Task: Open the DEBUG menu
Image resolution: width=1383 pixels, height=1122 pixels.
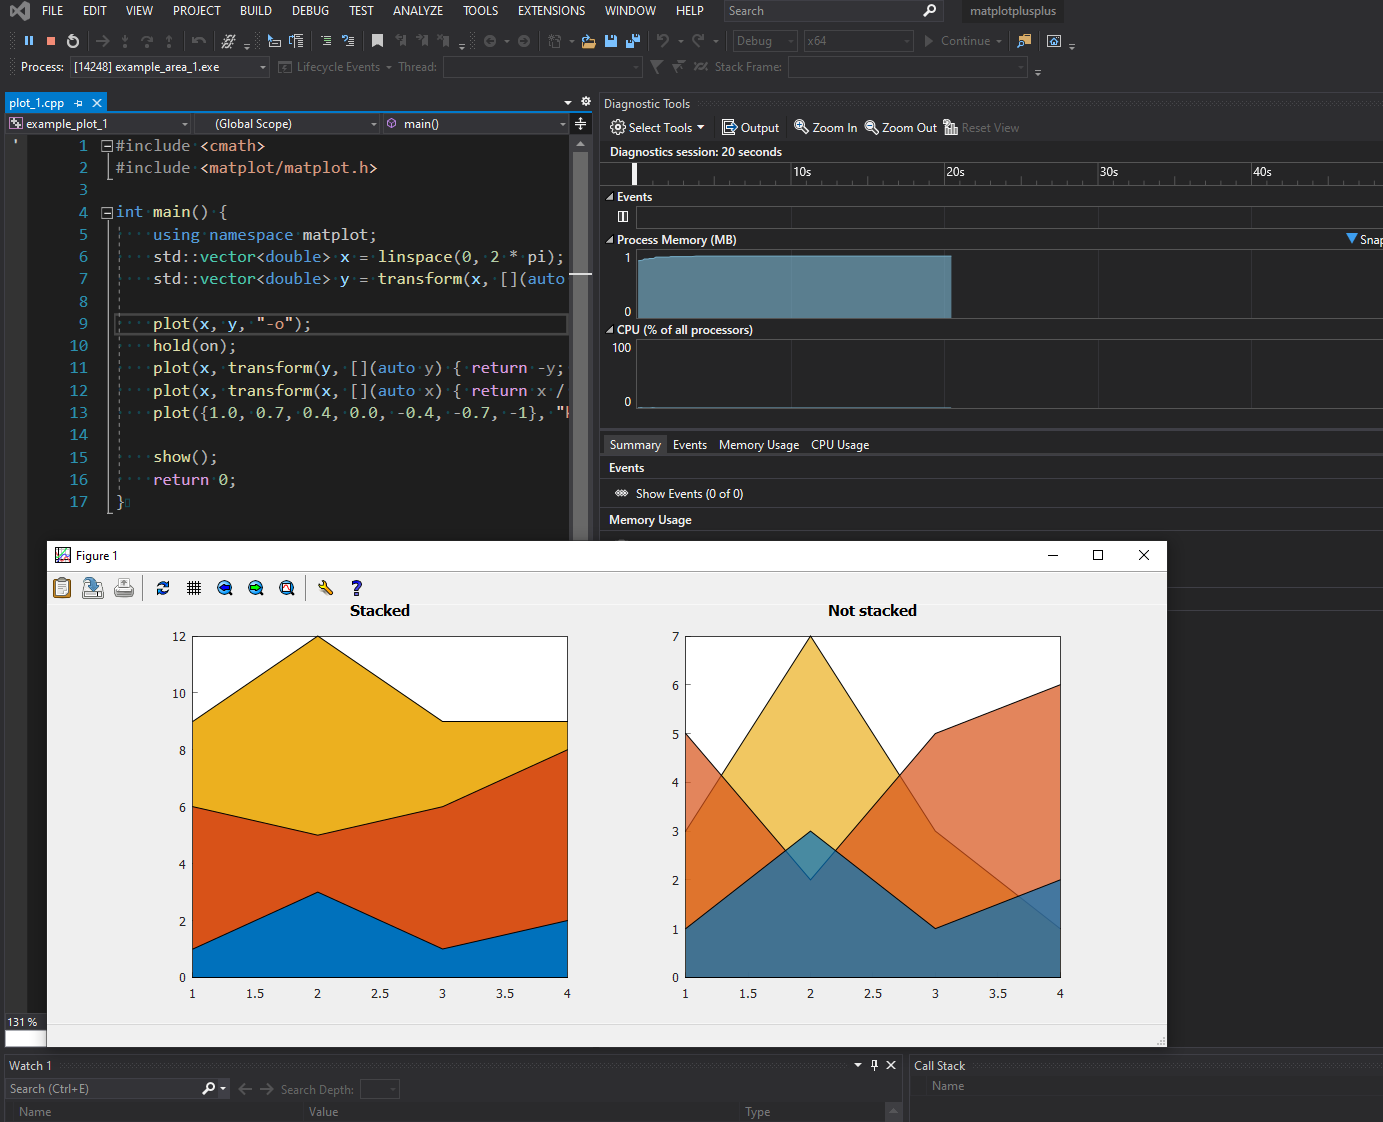Action: tap(310, 11)
